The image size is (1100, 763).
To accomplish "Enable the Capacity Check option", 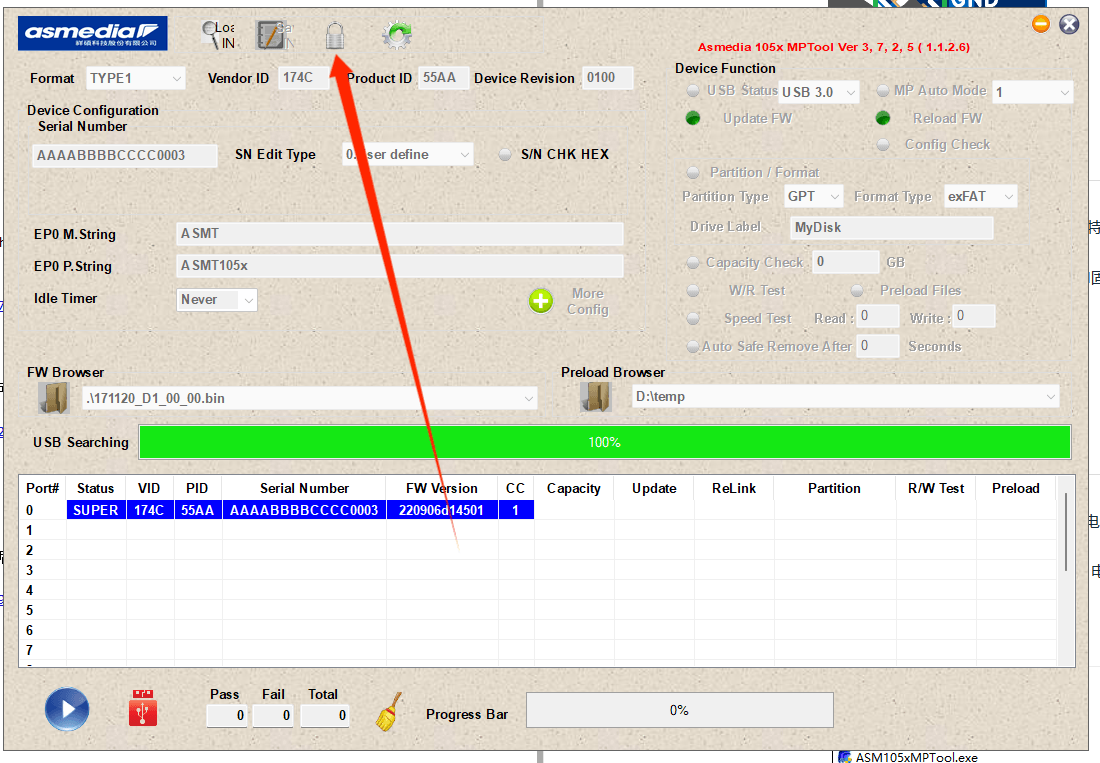I will (693, 262).
